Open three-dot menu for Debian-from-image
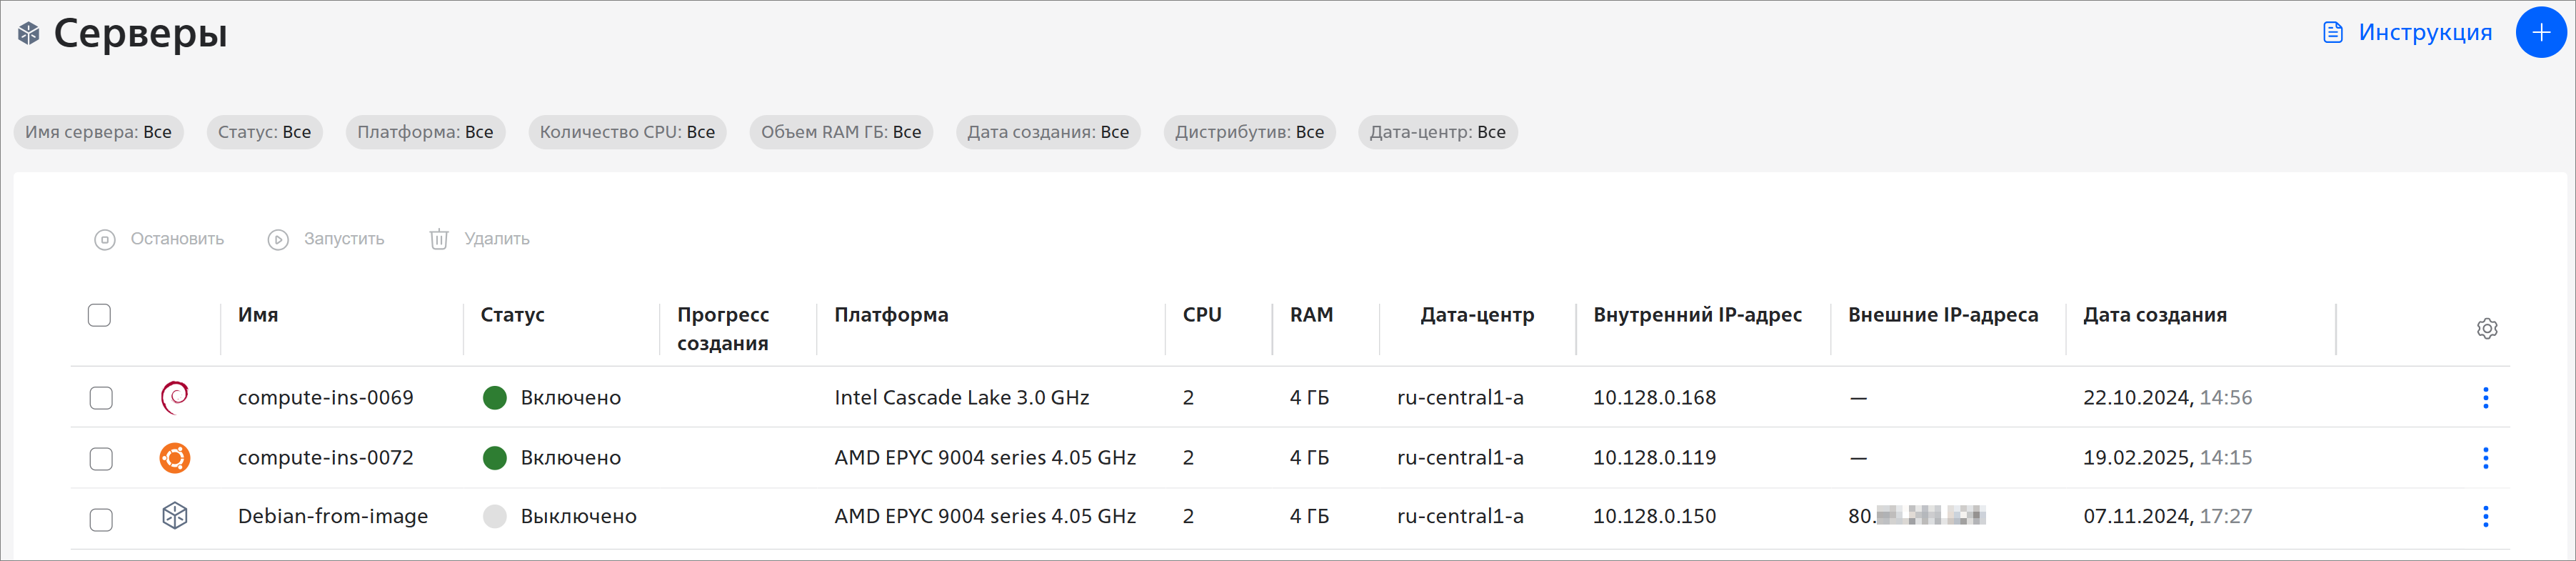This screenshot has width=2576, height=561. [x=2485, y=517]
